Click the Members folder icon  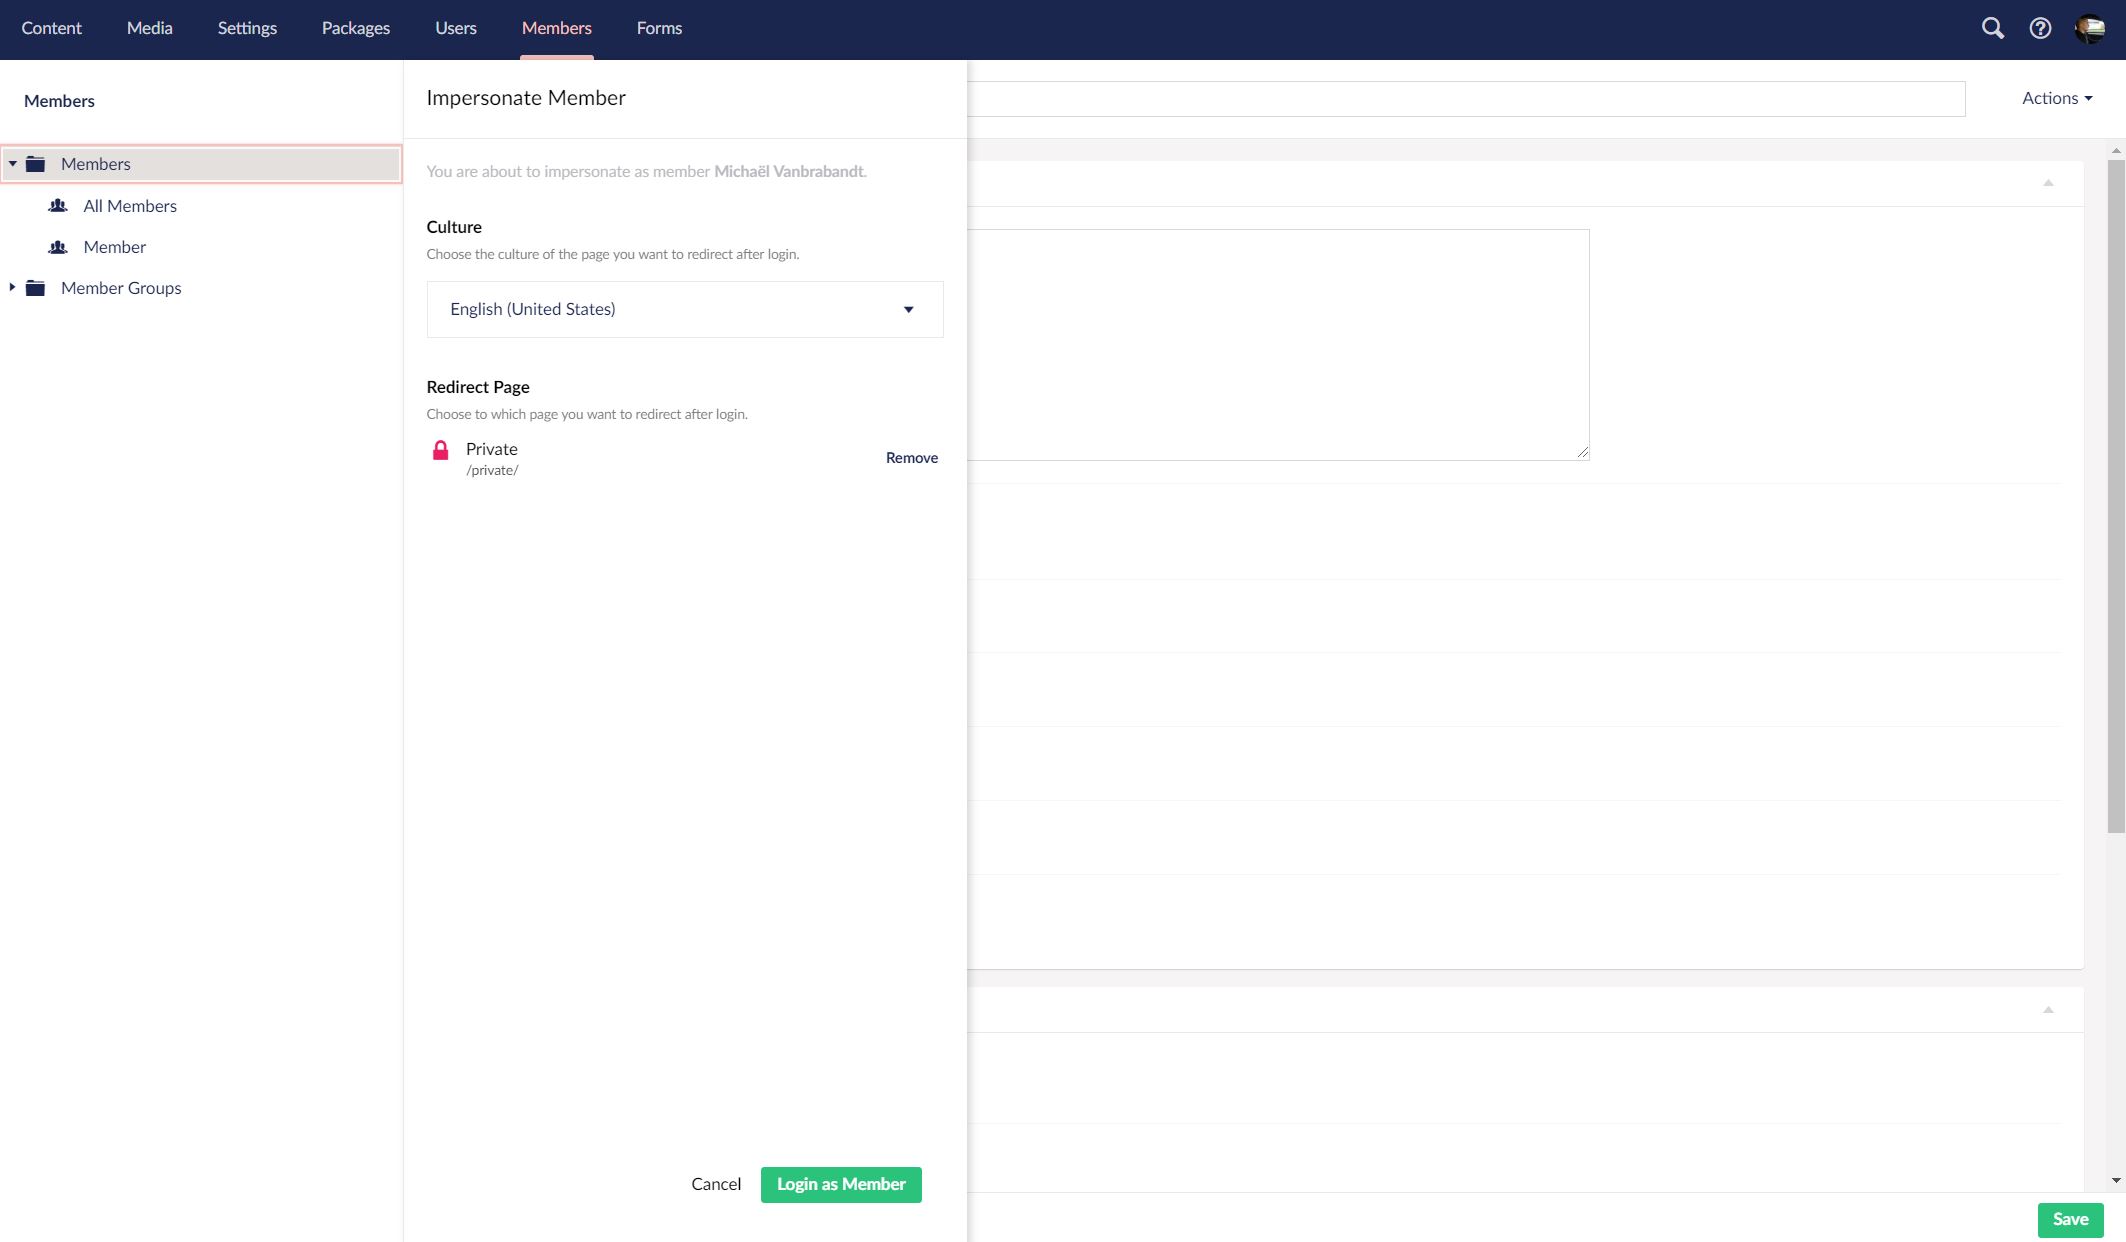click(36, 164)
